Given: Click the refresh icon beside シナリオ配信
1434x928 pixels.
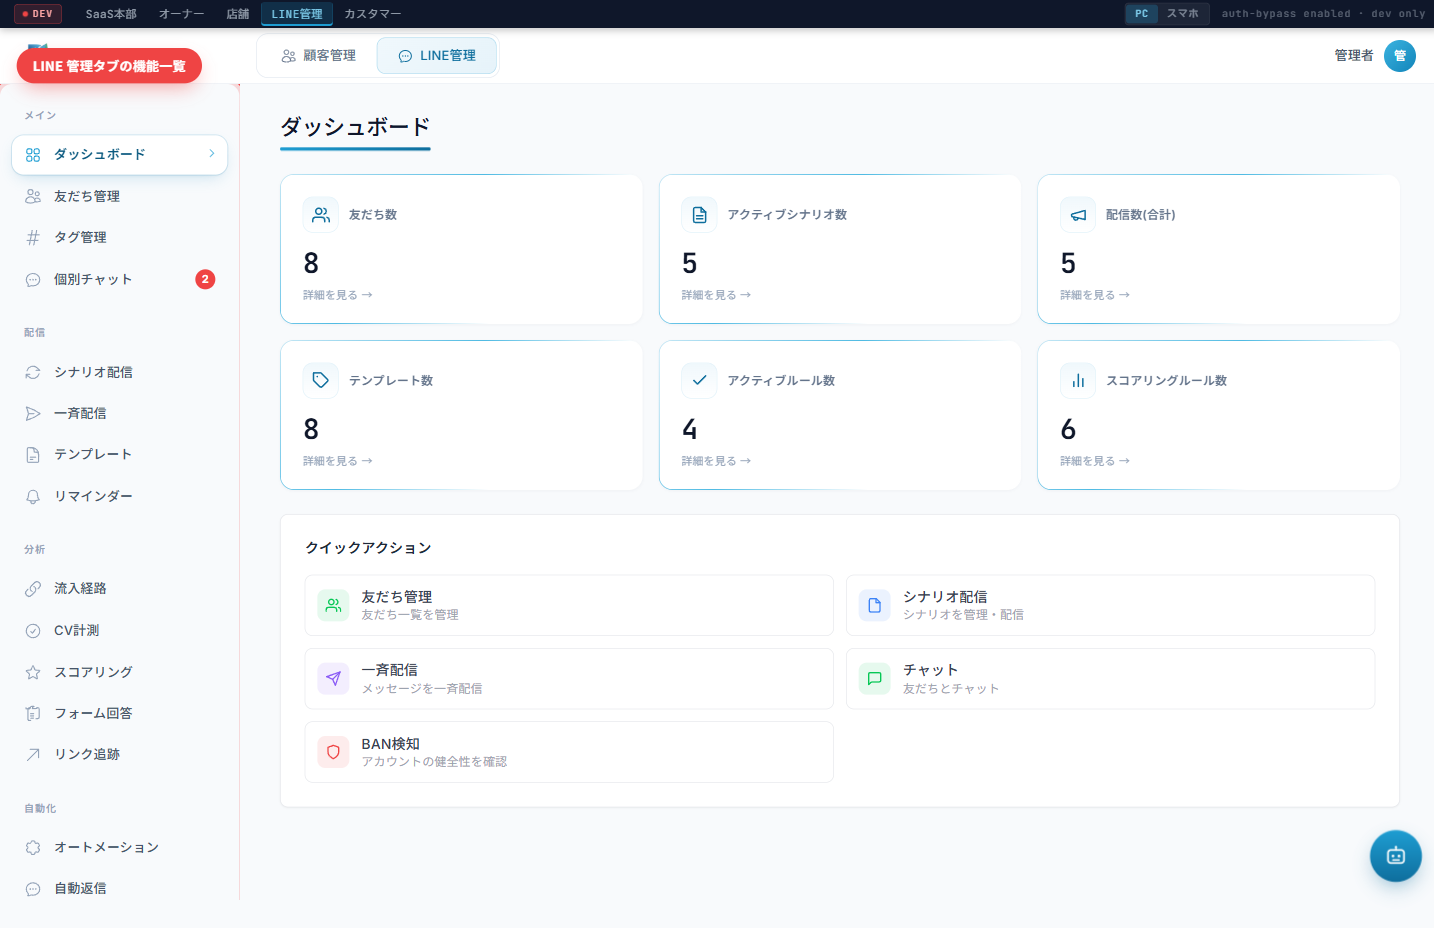Looking at the screenshot, I should (x=33, y=372).
